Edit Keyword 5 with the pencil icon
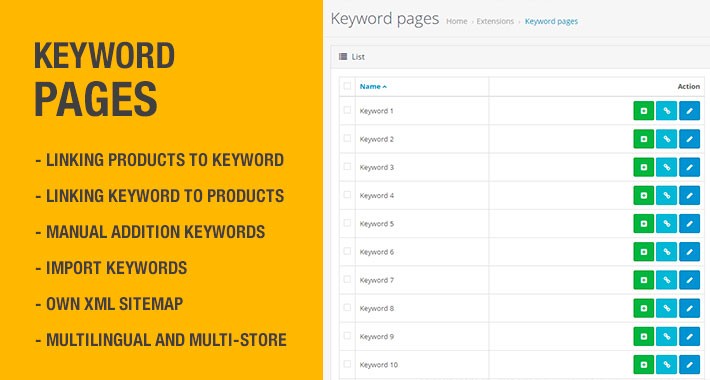710x380 pixels. [x=689, y=224]
